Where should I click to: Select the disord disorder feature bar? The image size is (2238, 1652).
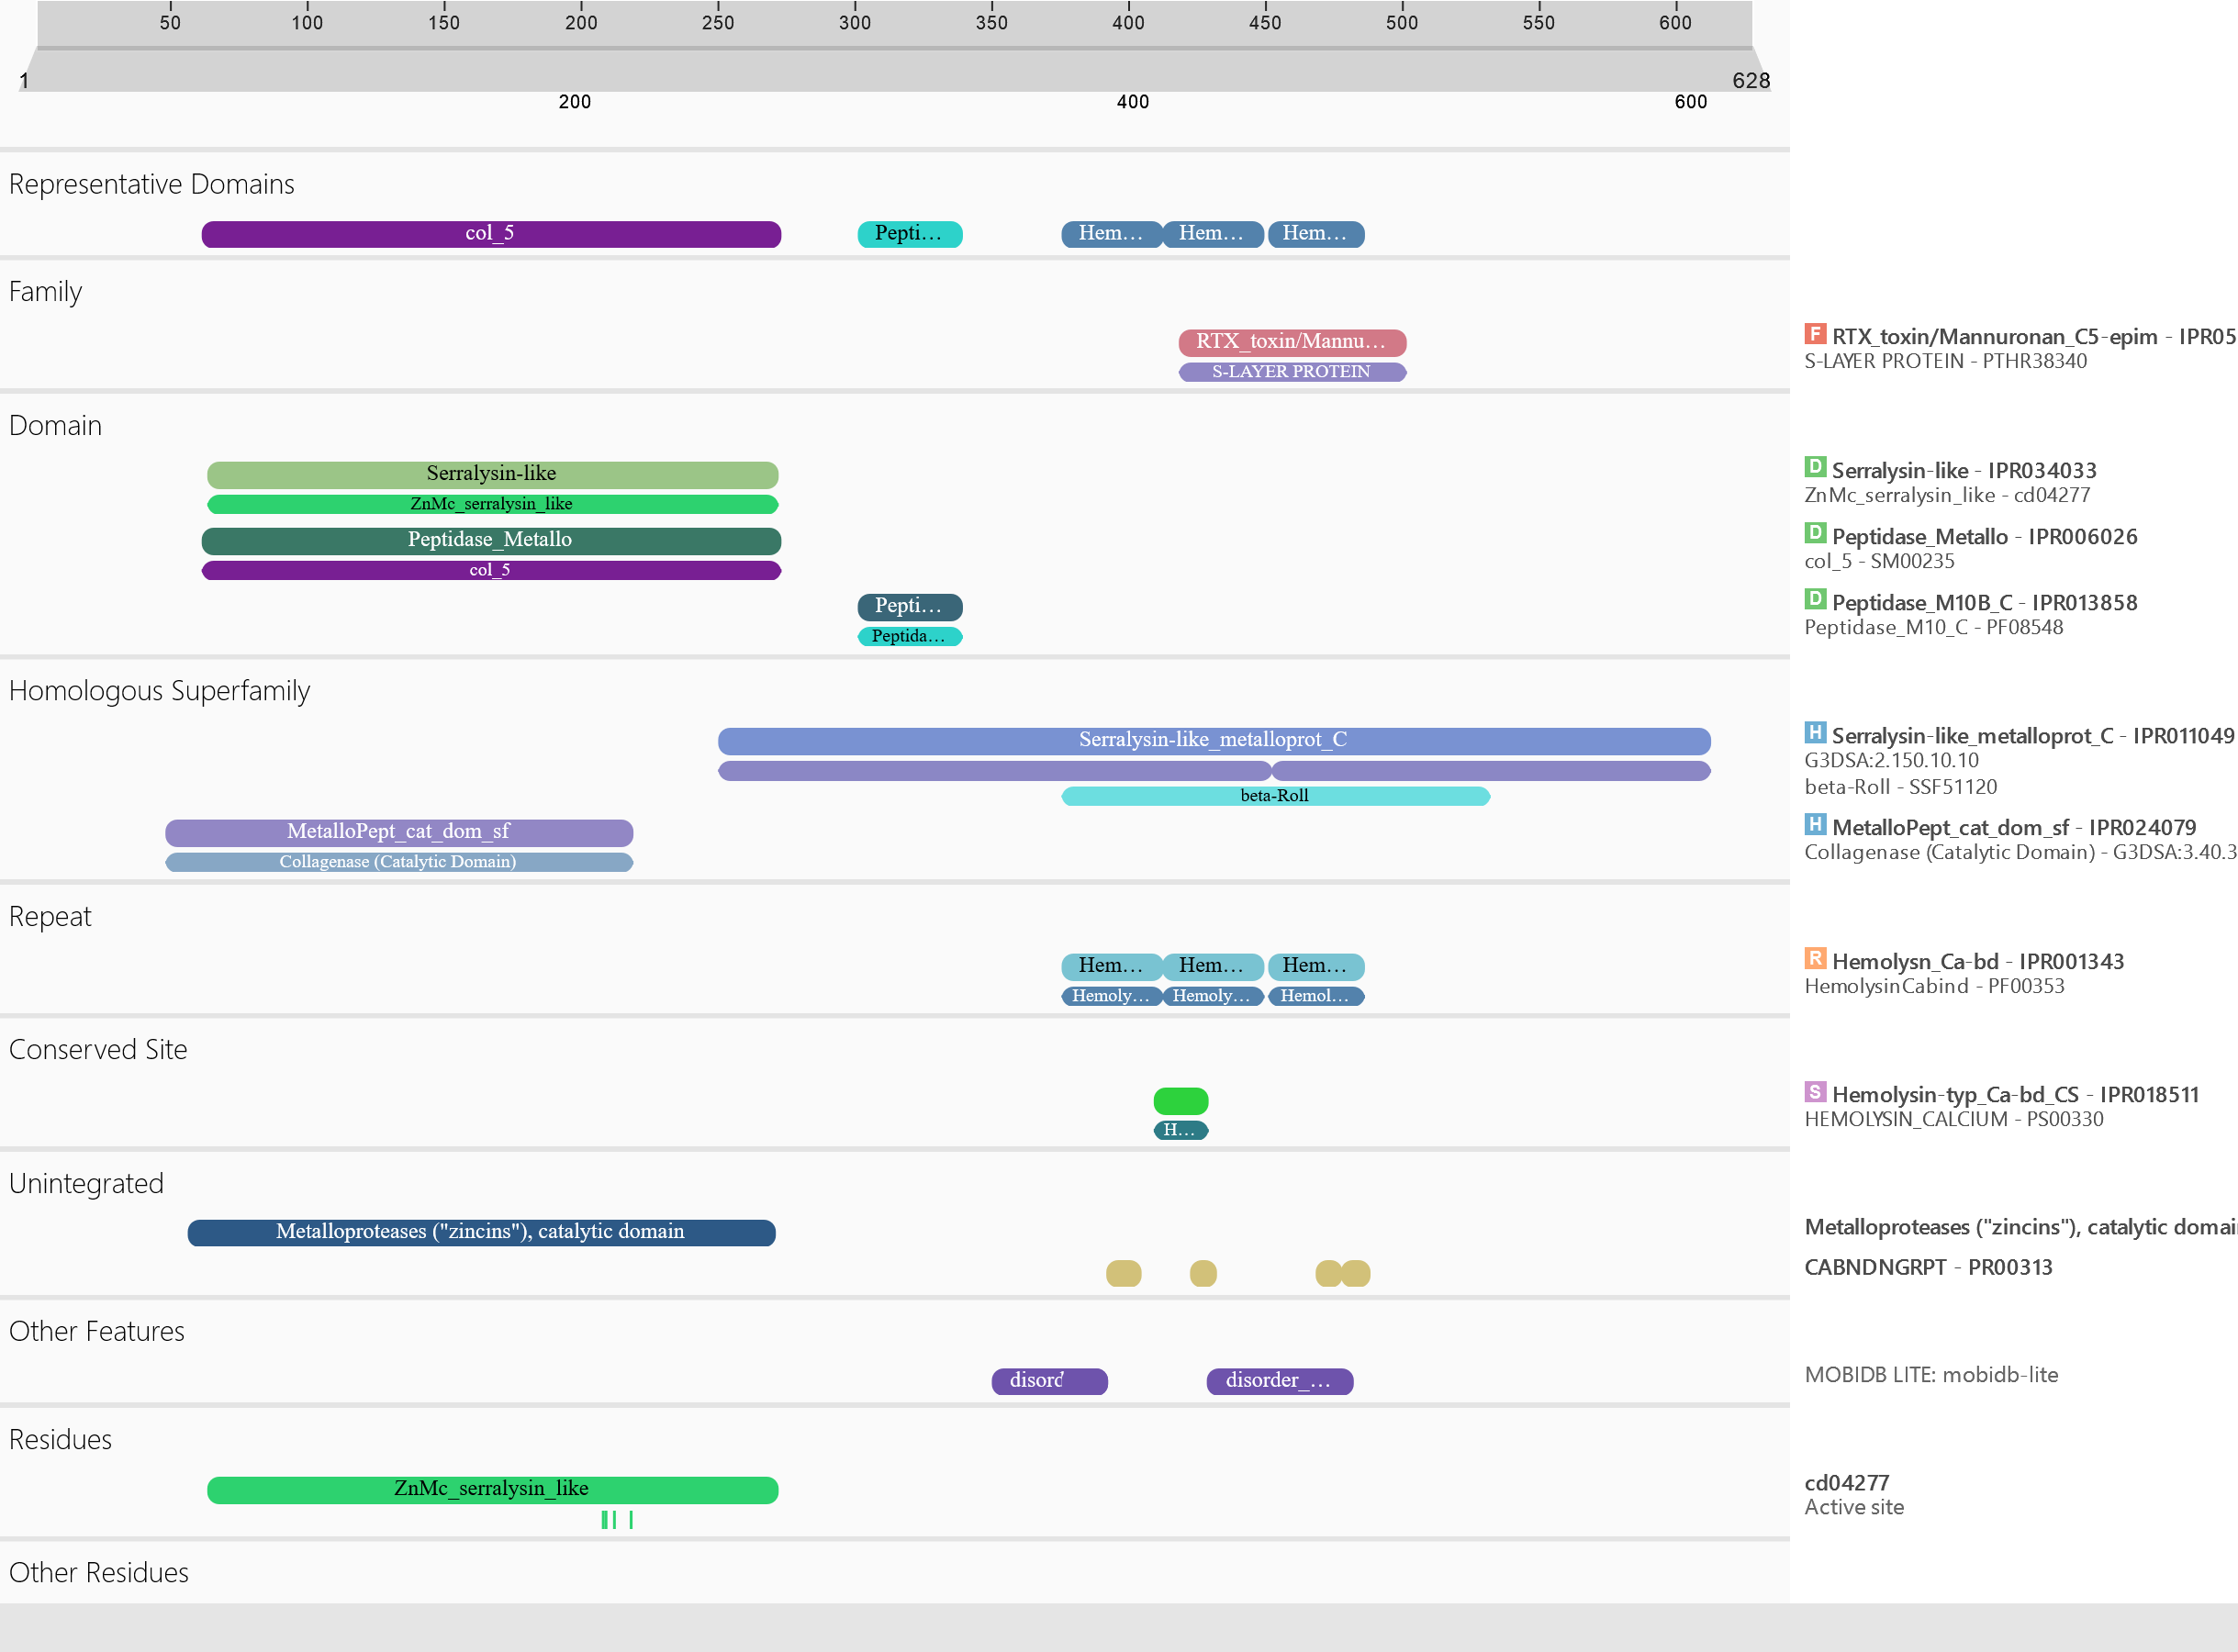coord(1049,1381)
